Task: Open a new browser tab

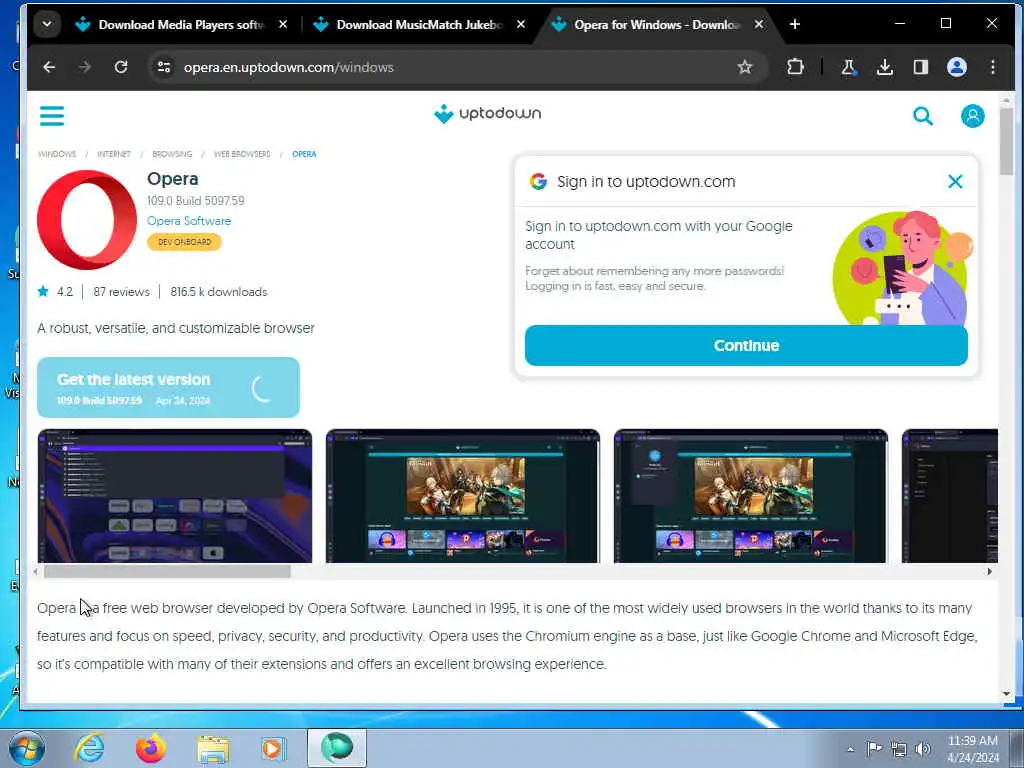Action: pyautogui.click(x=794, y=24)
